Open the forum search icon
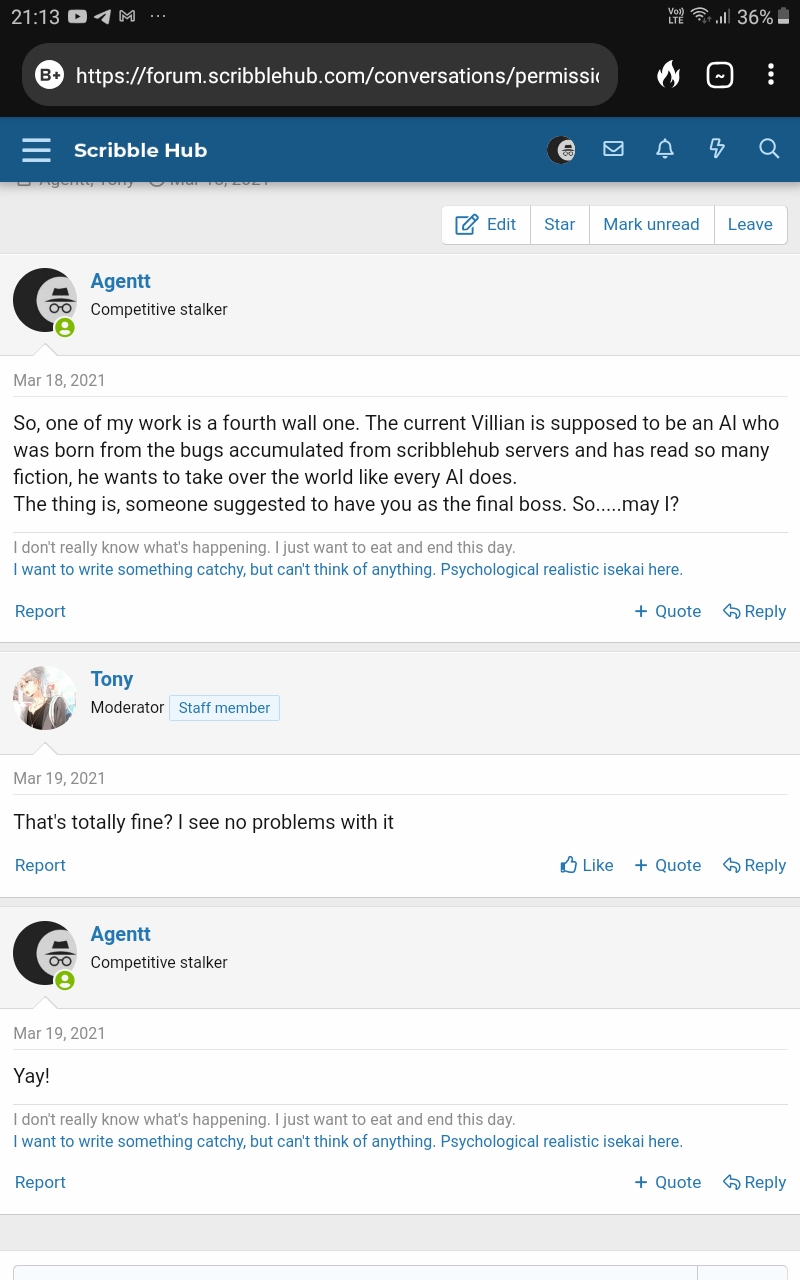 click(769, 149)
